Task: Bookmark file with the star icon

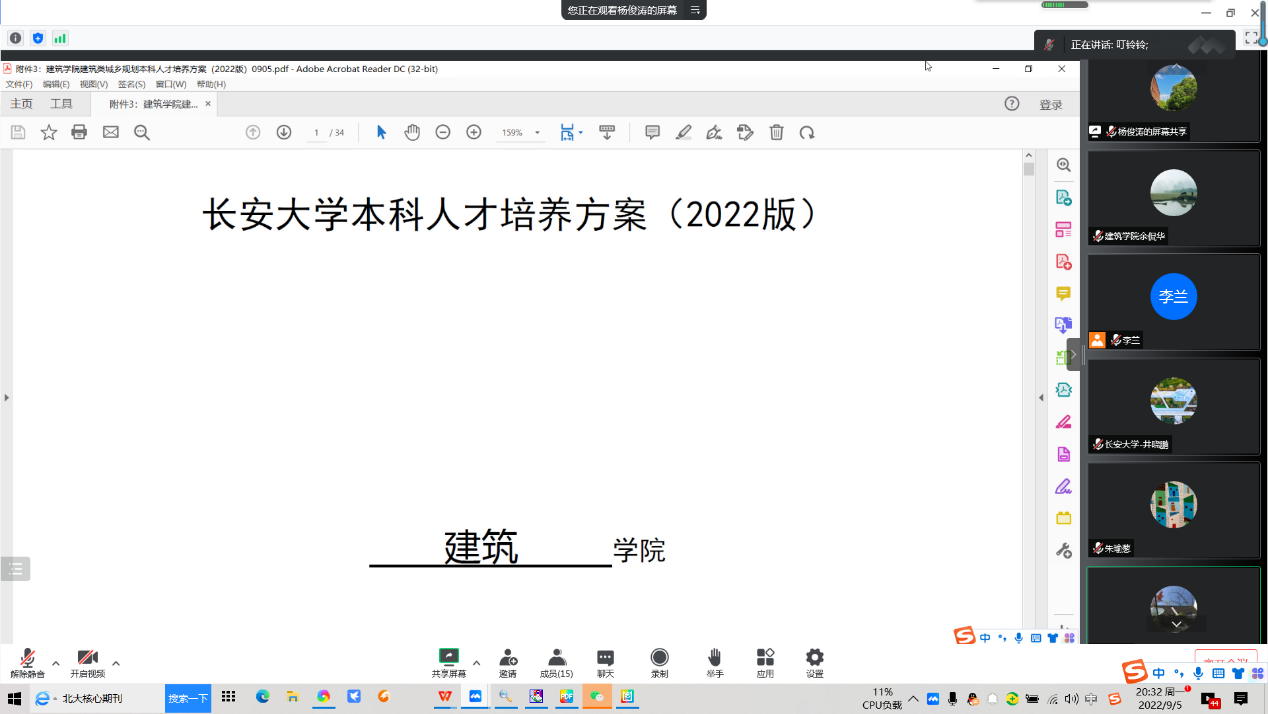Action: (x=48, y=133)
